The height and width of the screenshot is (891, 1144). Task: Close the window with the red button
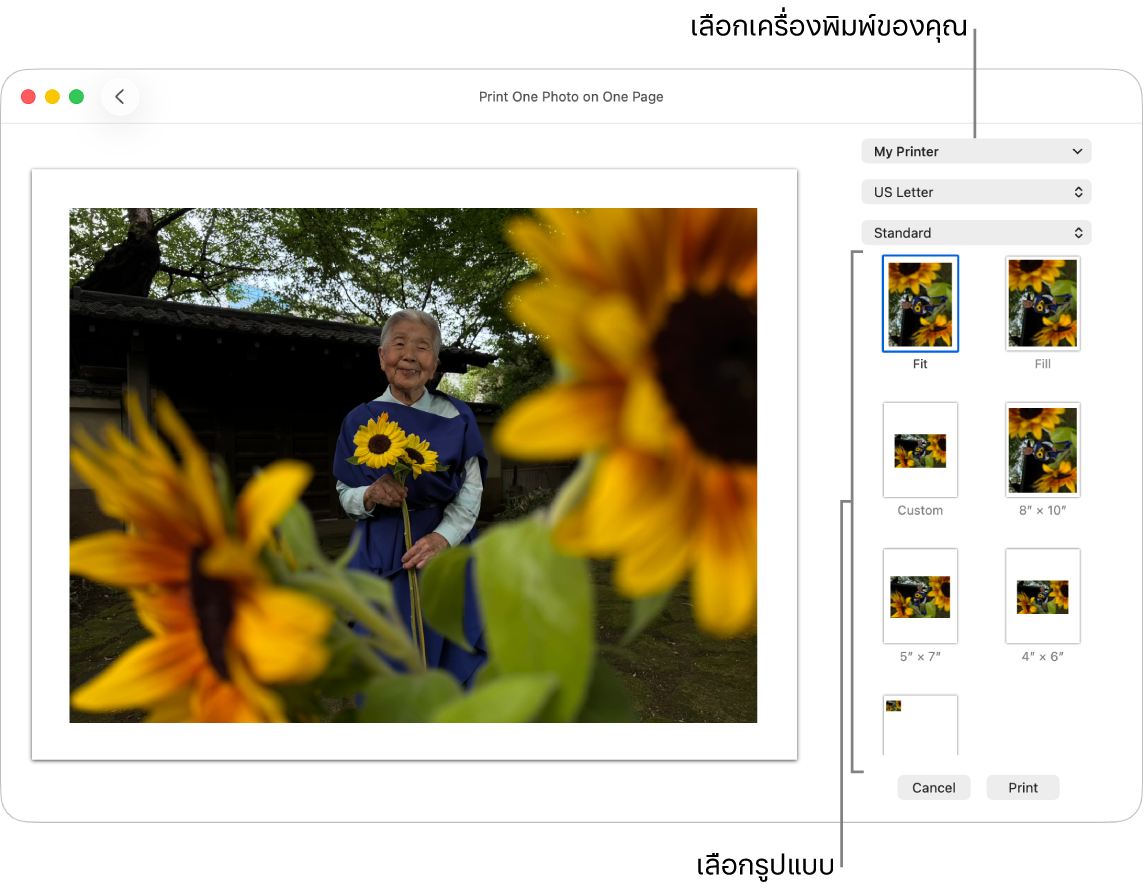click(x=28, y=97)
